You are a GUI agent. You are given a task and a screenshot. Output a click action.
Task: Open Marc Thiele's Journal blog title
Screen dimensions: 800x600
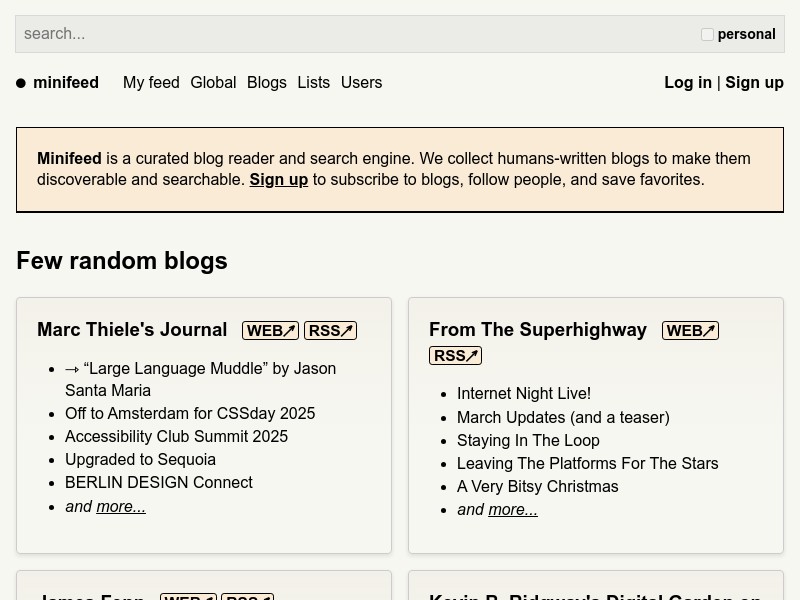click(x=132, y=330)
